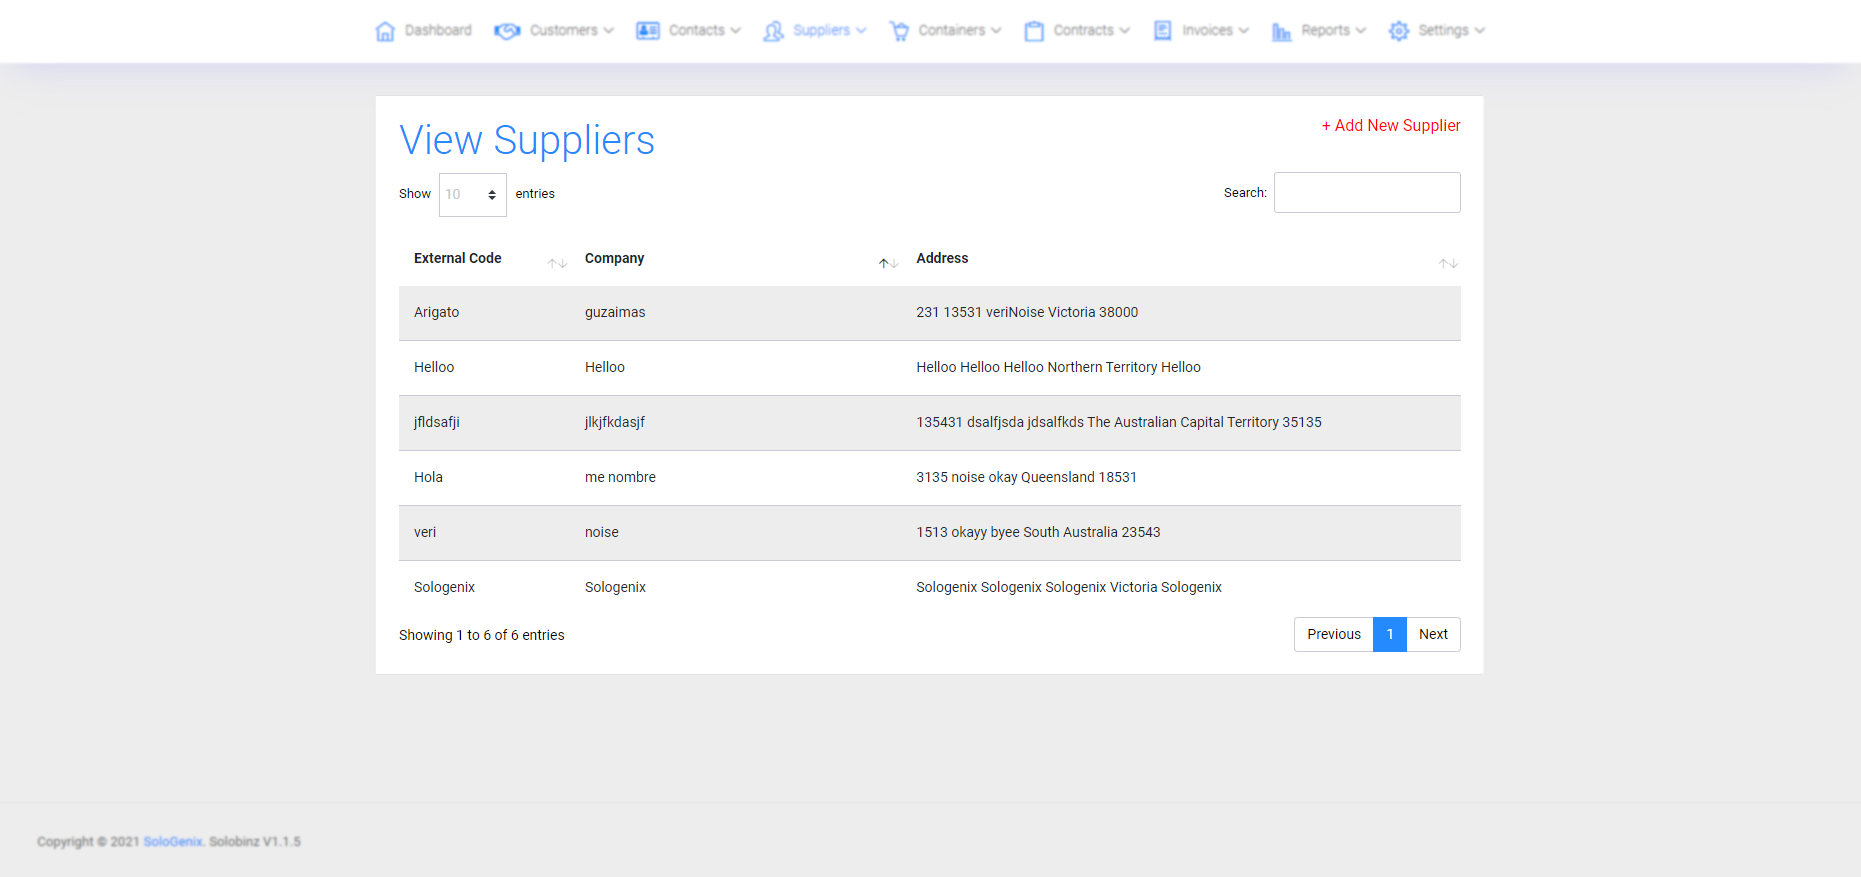1861x877 pixels.
Task: Open the Invoices menu
Action: click(x=1207, y=31)
